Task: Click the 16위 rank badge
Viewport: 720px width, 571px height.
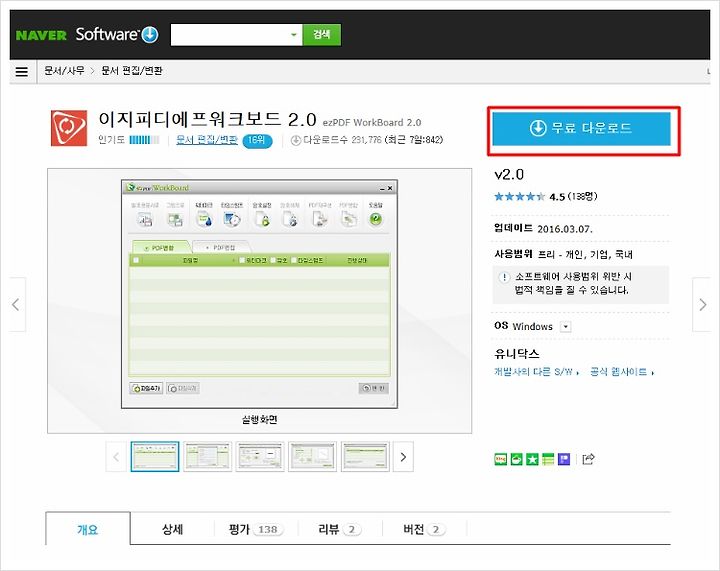Action: click(x=257, y=140)
